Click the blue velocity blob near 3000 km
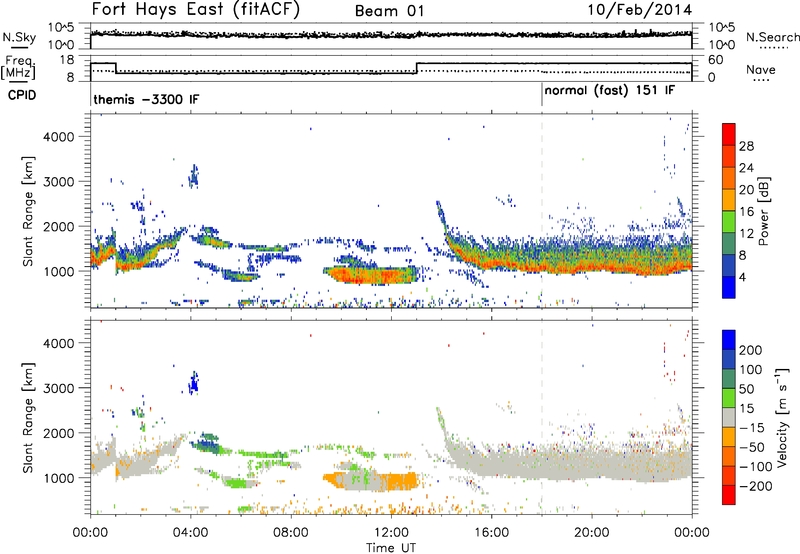This screenshot has width=800, height=554. coord(193,383)
